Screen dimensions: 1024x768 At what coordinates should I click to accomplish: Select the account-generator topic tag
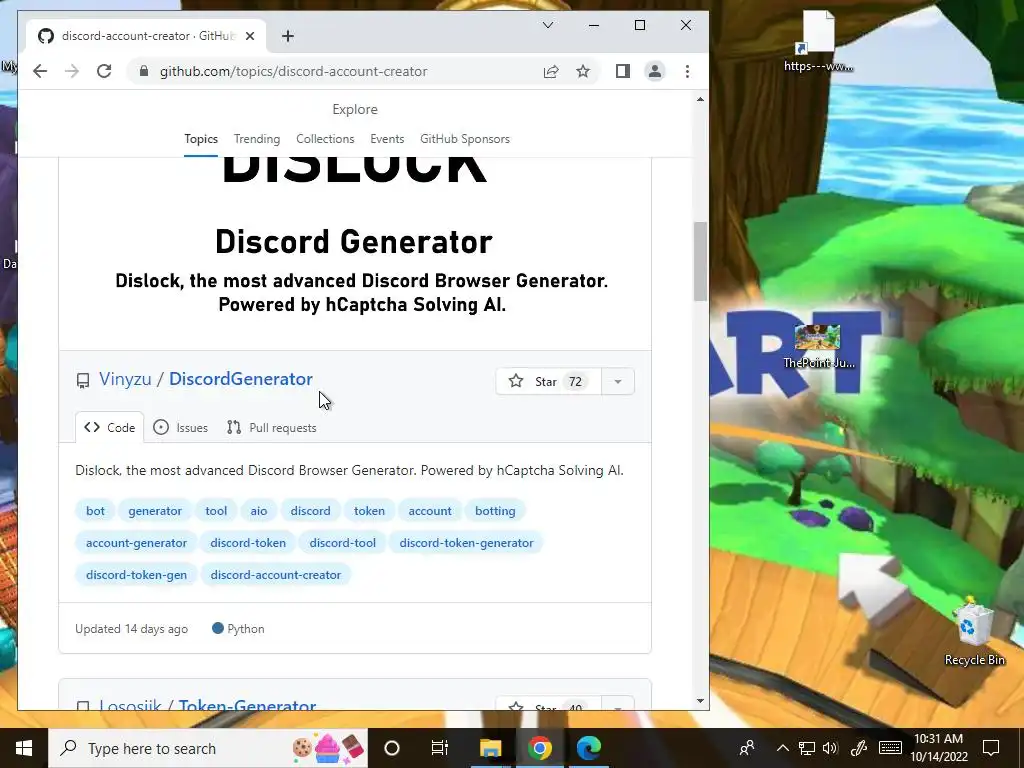[136, 543]
